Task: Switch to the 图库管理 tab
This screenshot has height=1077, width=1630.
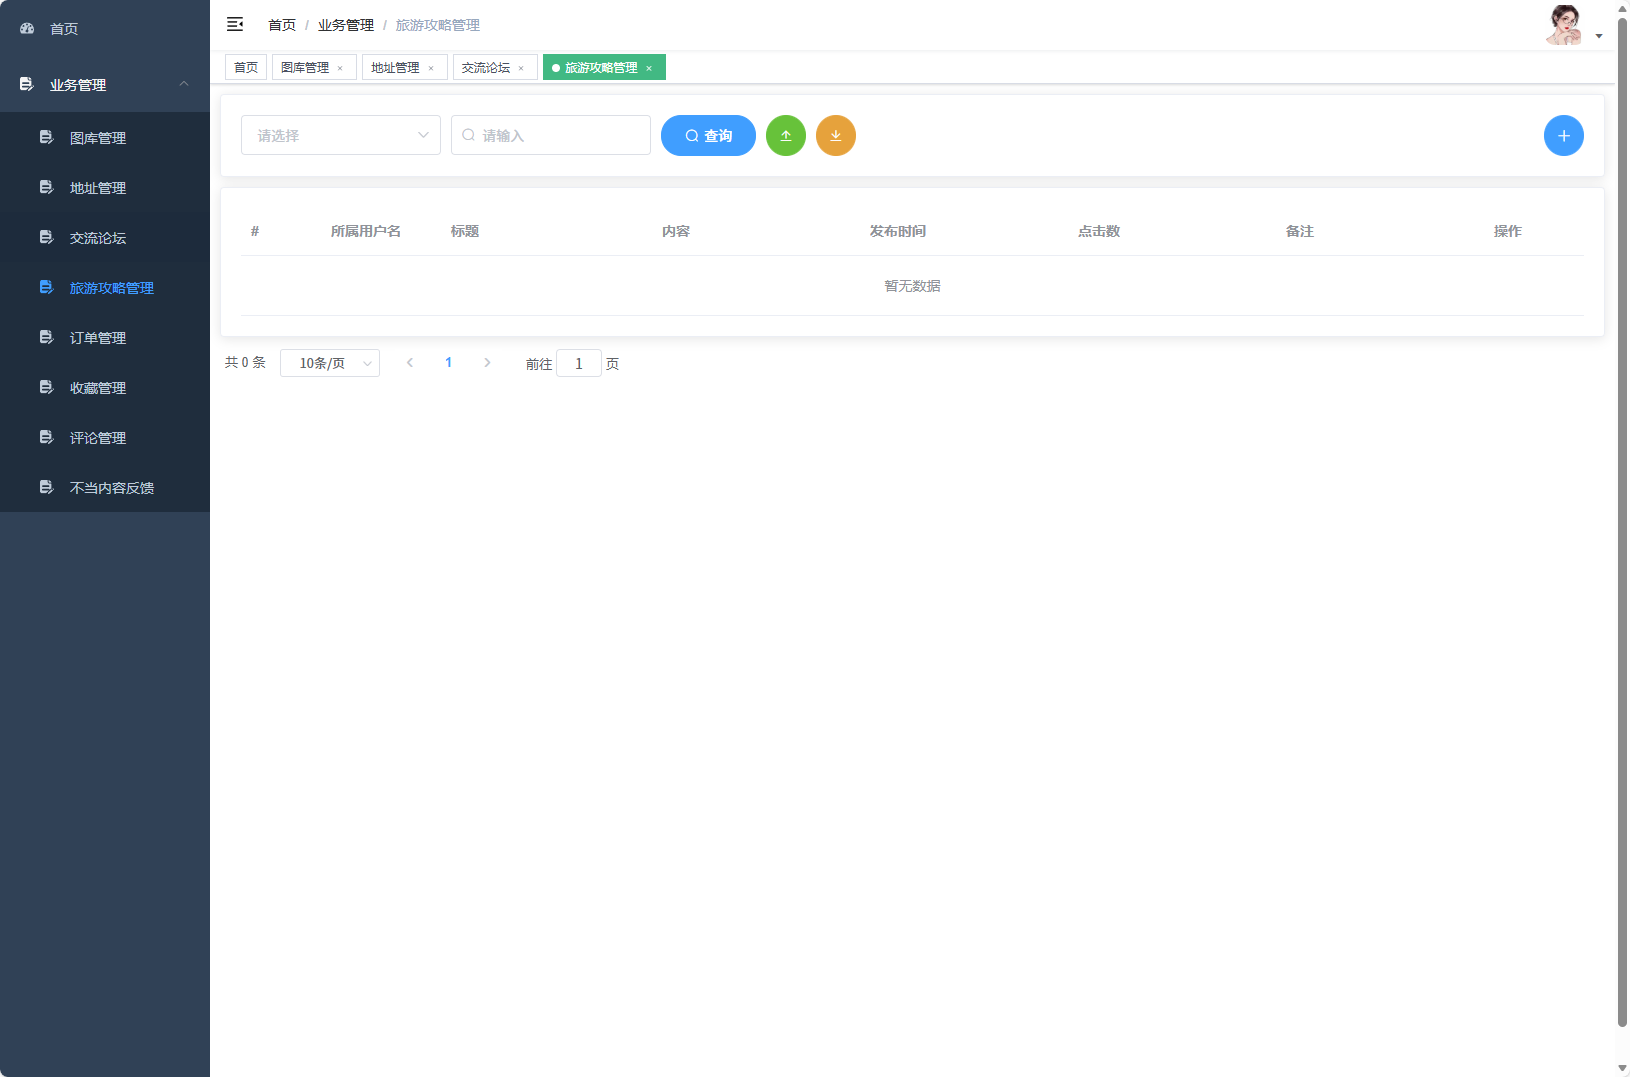Action: coord(307,67)
